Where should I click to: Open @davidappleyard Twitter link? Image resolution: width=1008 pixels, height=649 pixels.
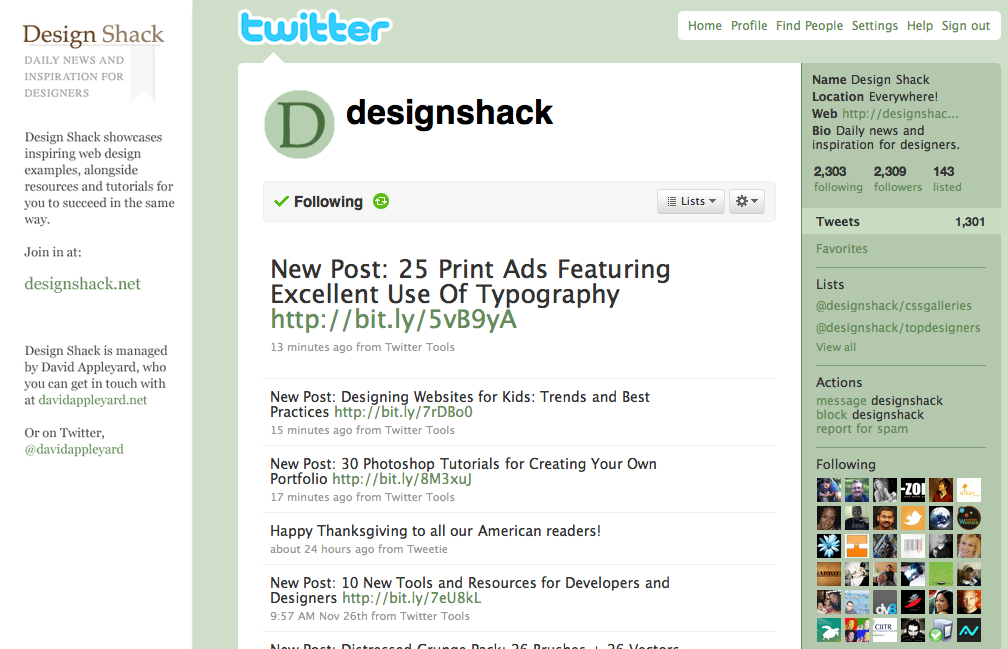point(74,449)
